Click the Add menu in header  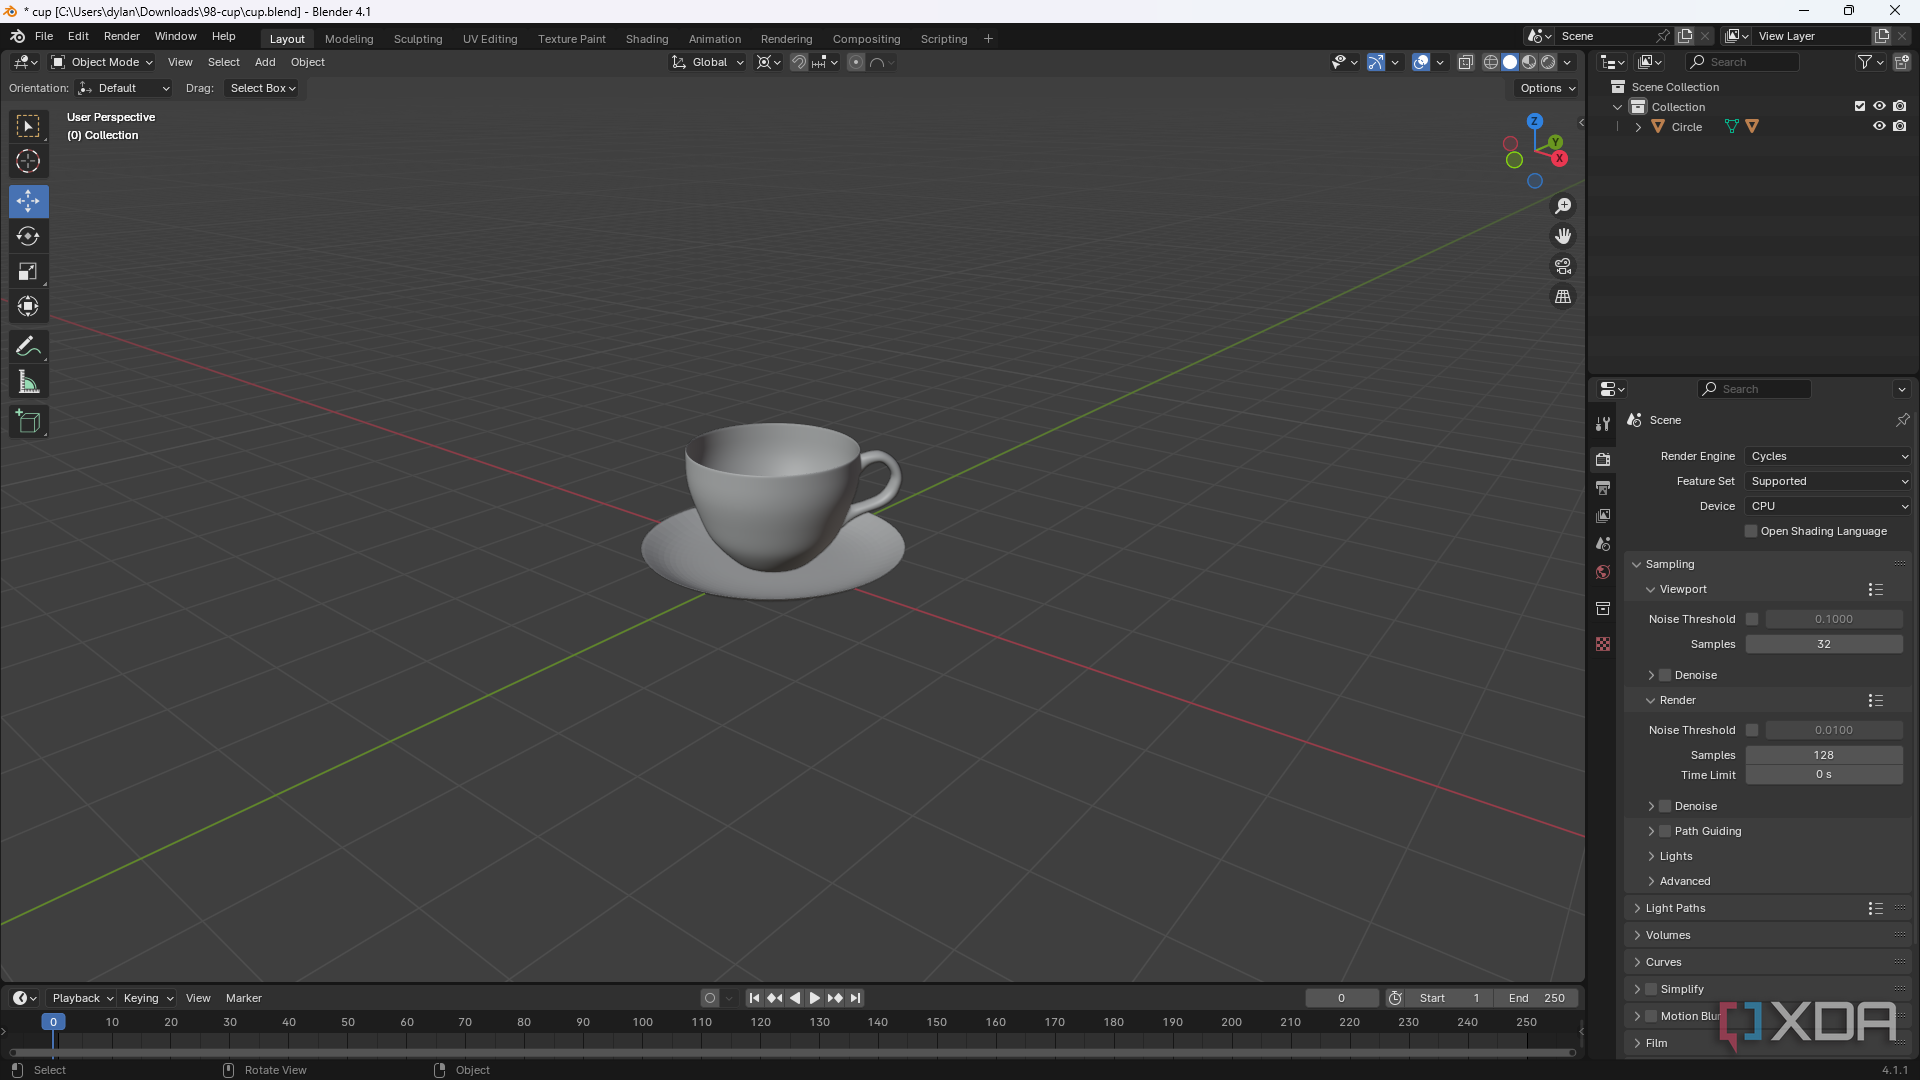265,62
